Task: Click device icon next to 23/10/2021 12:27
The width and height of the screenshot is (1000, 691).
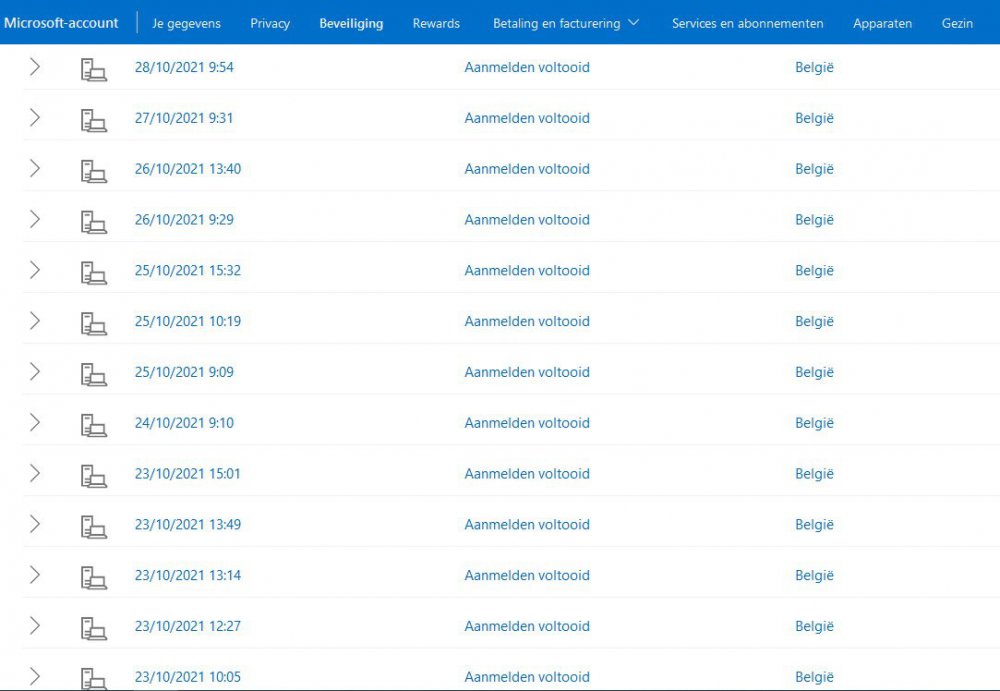Action: click(93, 628)
